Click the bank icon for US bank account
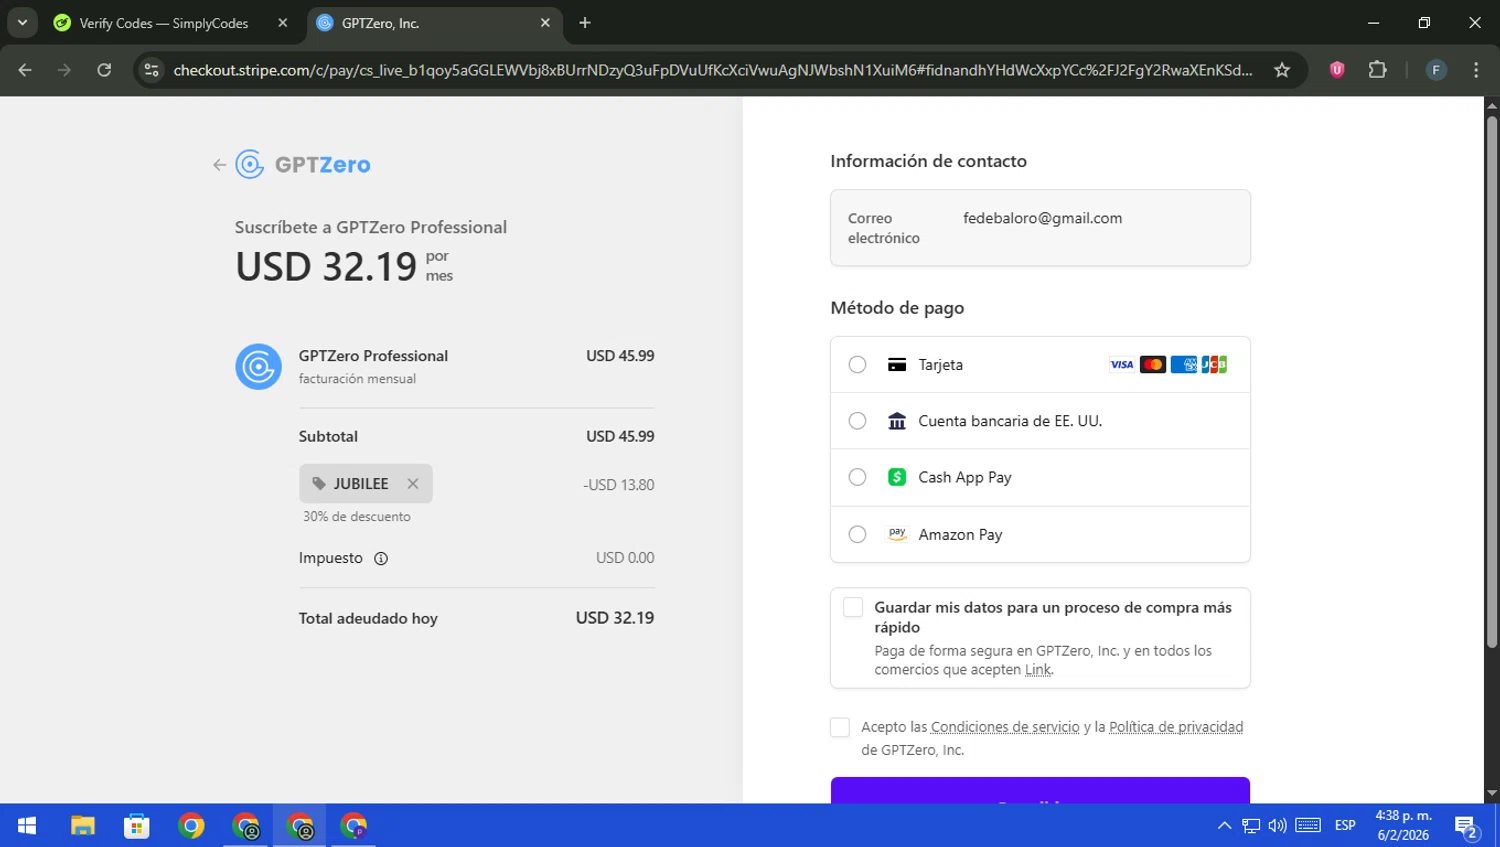Screen dimensions: 1500x847 [x=897, y=421]
